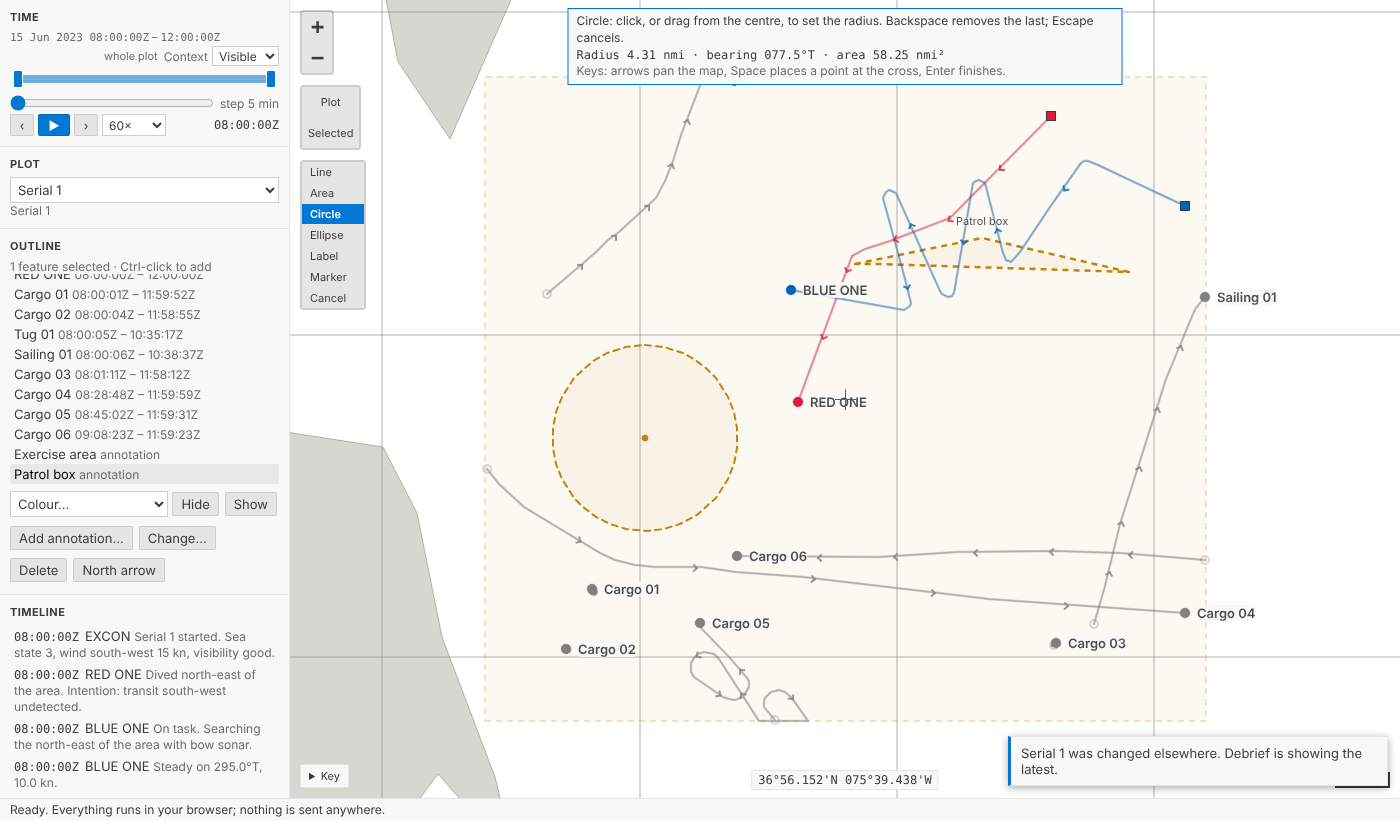Select the Cargo 03 vessel dot
This screenshot has height=820, width=1400.
[1055, 643]
